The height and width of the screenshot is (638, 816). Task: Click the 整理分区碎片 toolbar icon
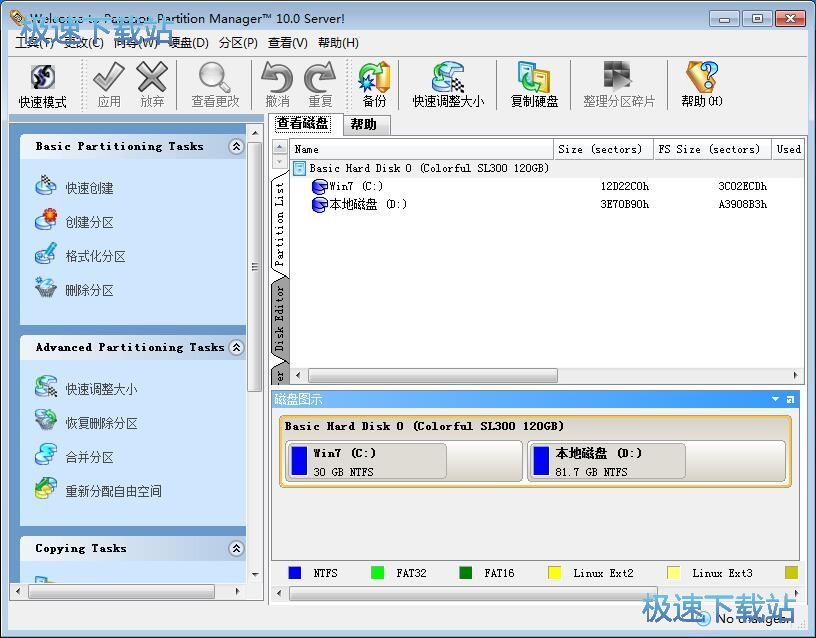coord(618,77)
